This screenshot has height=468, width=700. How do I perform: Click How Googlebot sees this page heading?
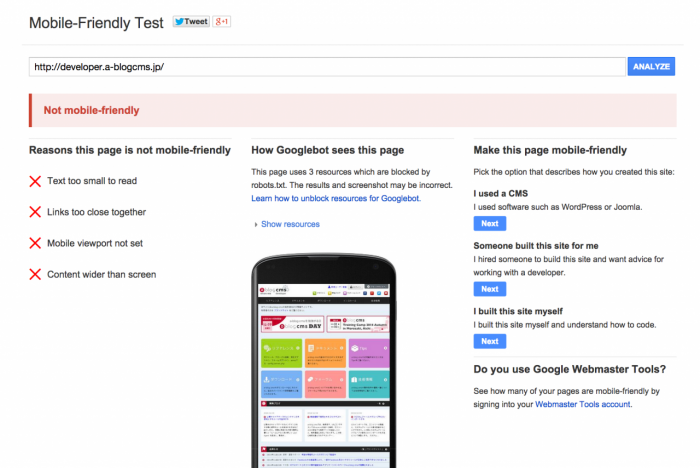(328, 150)
